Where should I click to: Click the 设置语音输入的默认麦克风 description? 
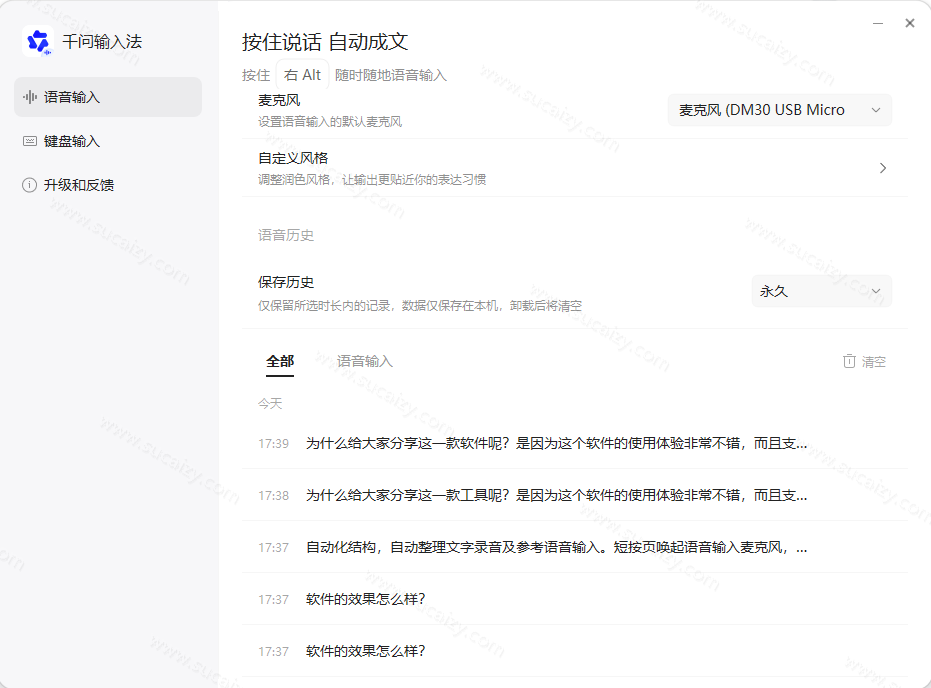point(330,122)
